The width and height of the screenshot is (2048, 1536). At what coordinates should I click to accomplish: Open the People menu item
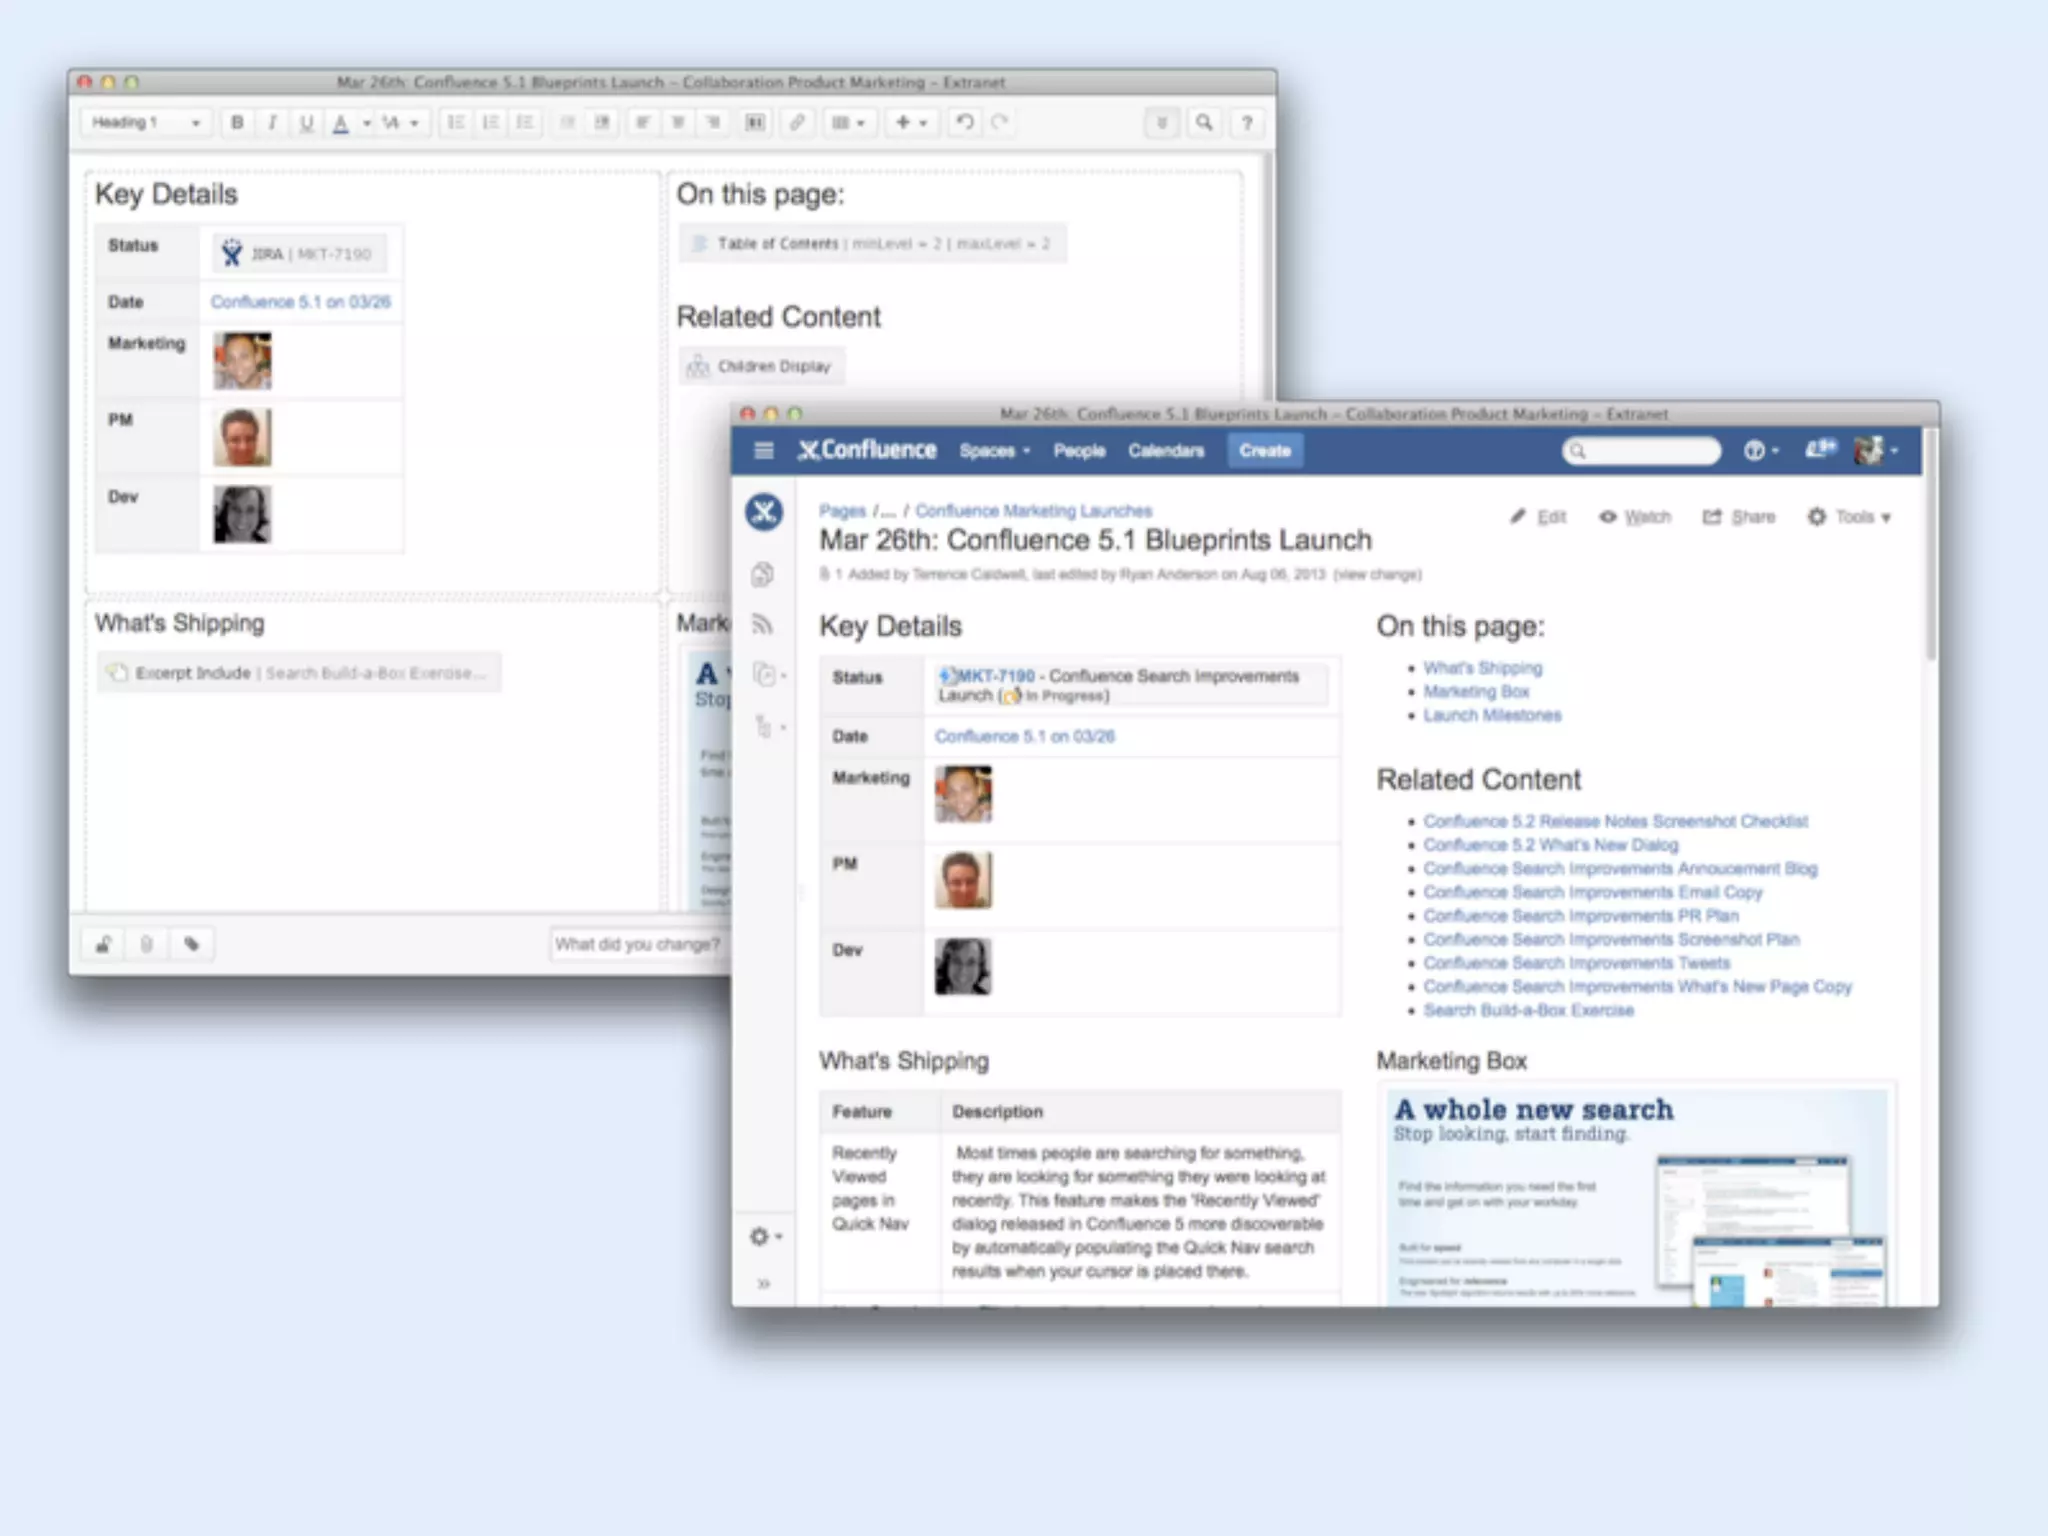(1079, 451)
